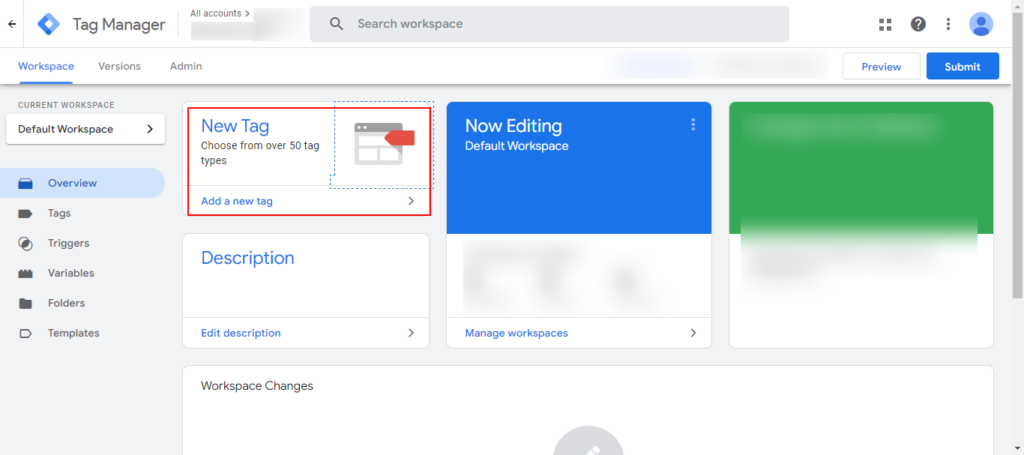Open Variables in the sidebar
Viewport: 1024px width, 455px height.
pos(71,273)
